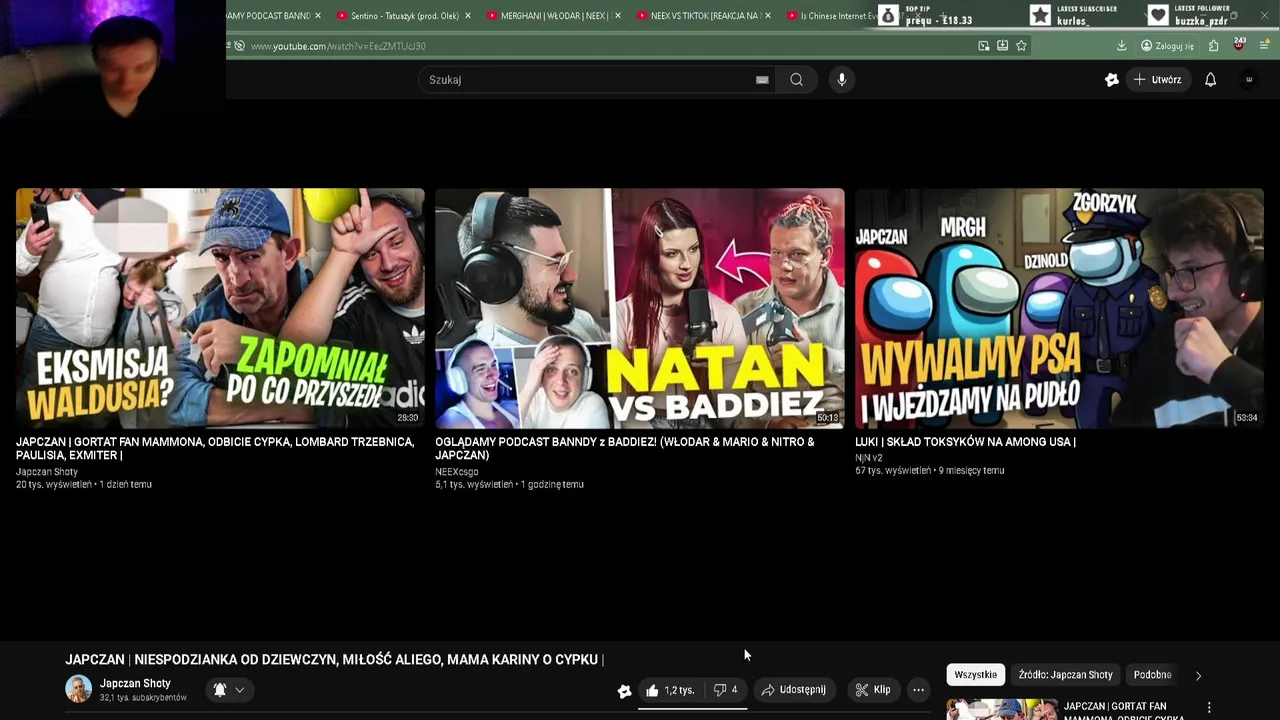
Task: Open the NEEXcsgo channel link
Action: coord(457,471)
